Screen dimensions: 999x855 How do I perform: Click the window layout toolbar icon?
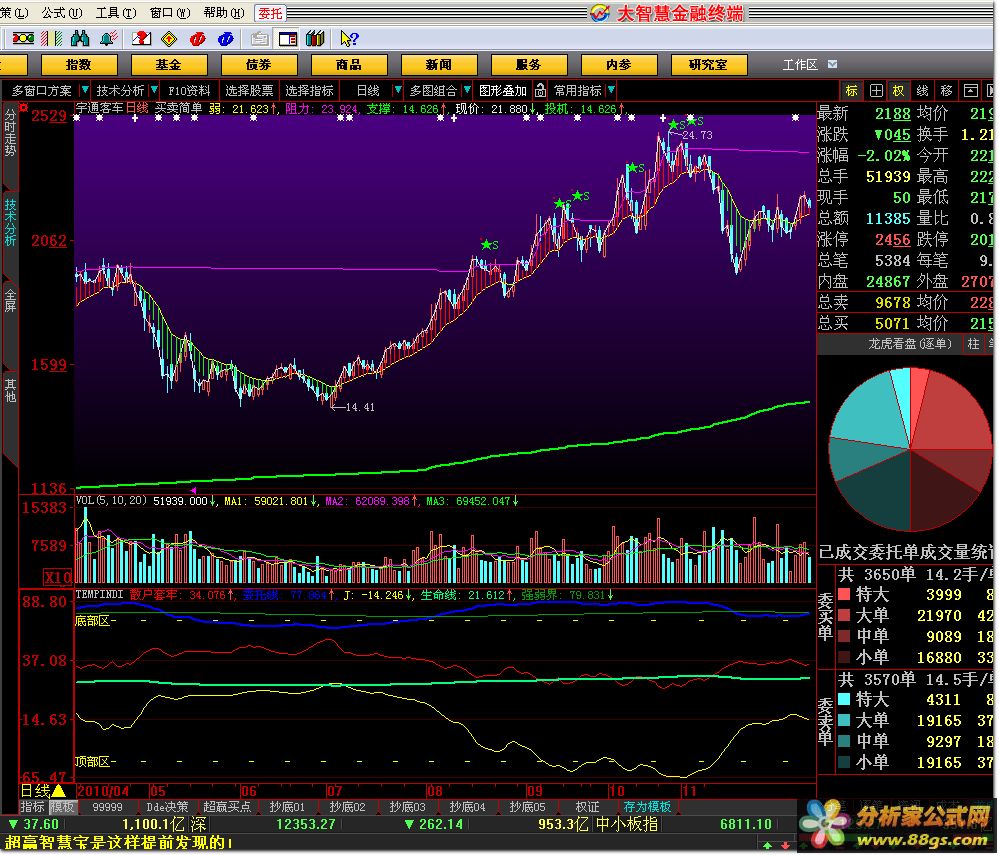coord(288,39)
